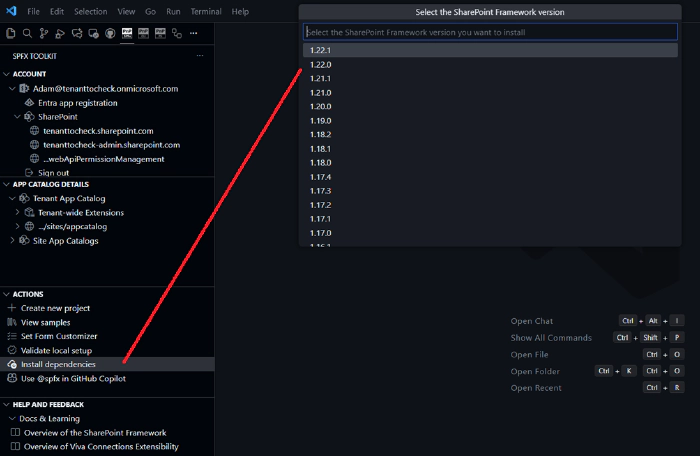This screenshot has height=456, width=700.
Task: Open the Explorer view in activity bar
Action: point(10,33)
